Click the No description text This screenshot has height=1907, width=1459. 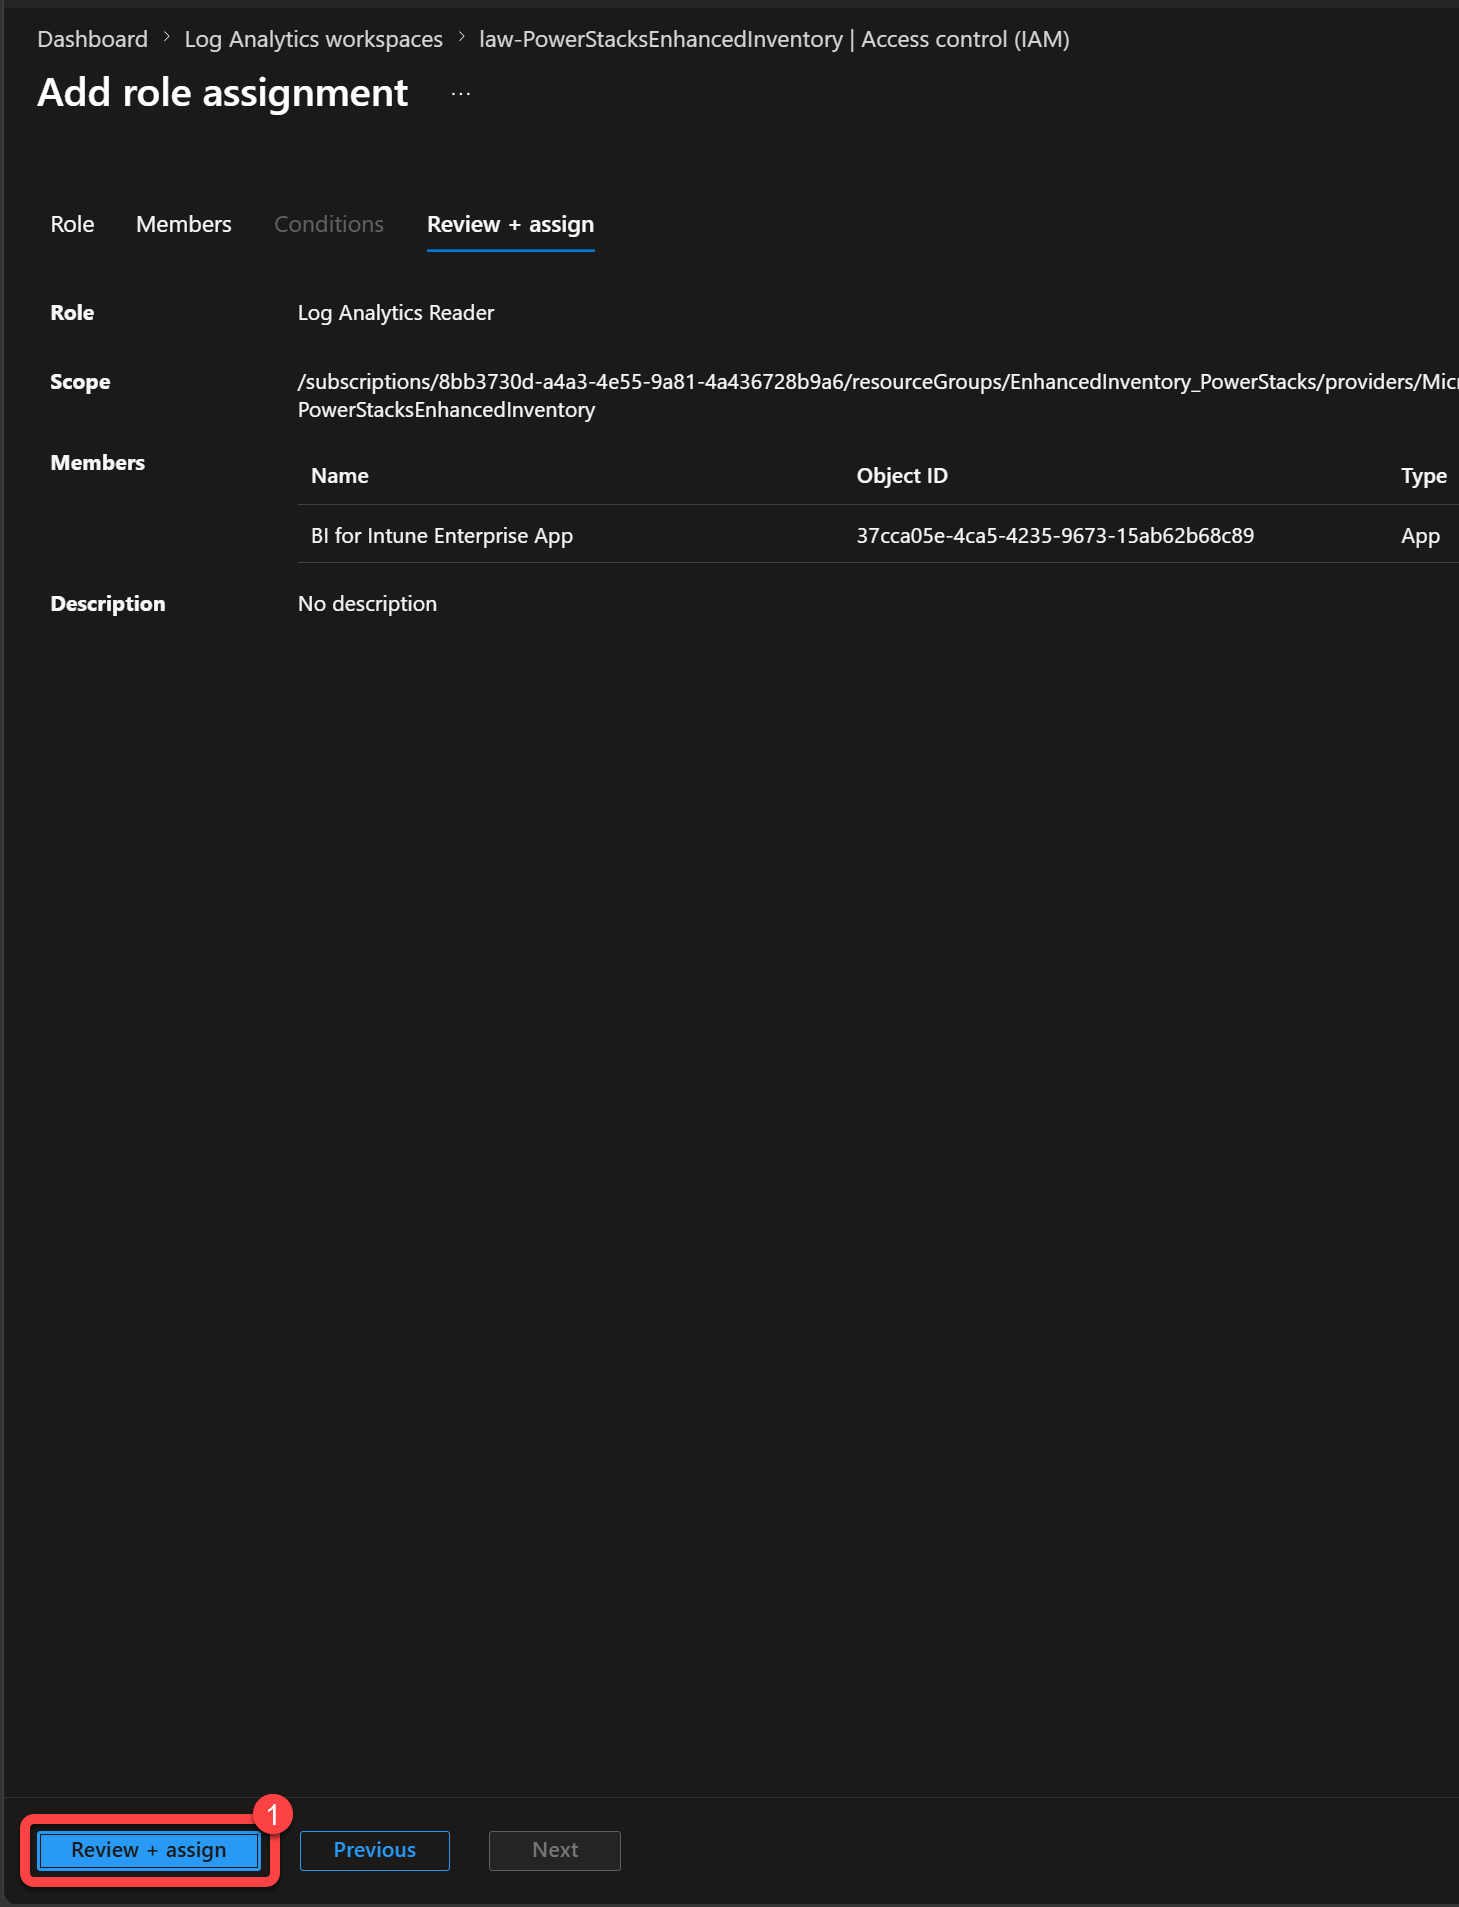click(x=367, y=604)
